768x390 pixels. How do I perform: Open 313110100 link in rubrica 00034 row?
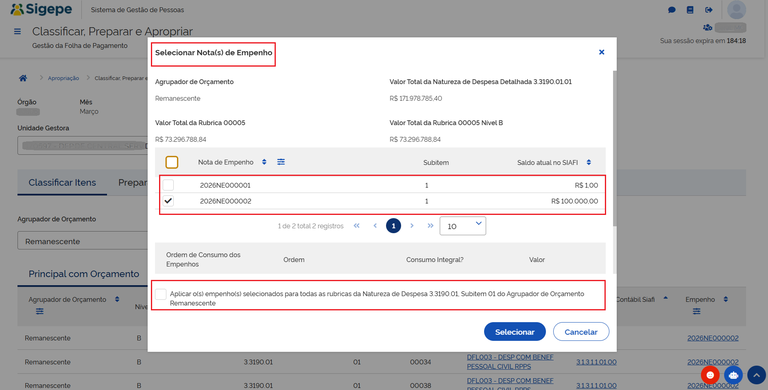pyautogui.click(x=596, y=362)
